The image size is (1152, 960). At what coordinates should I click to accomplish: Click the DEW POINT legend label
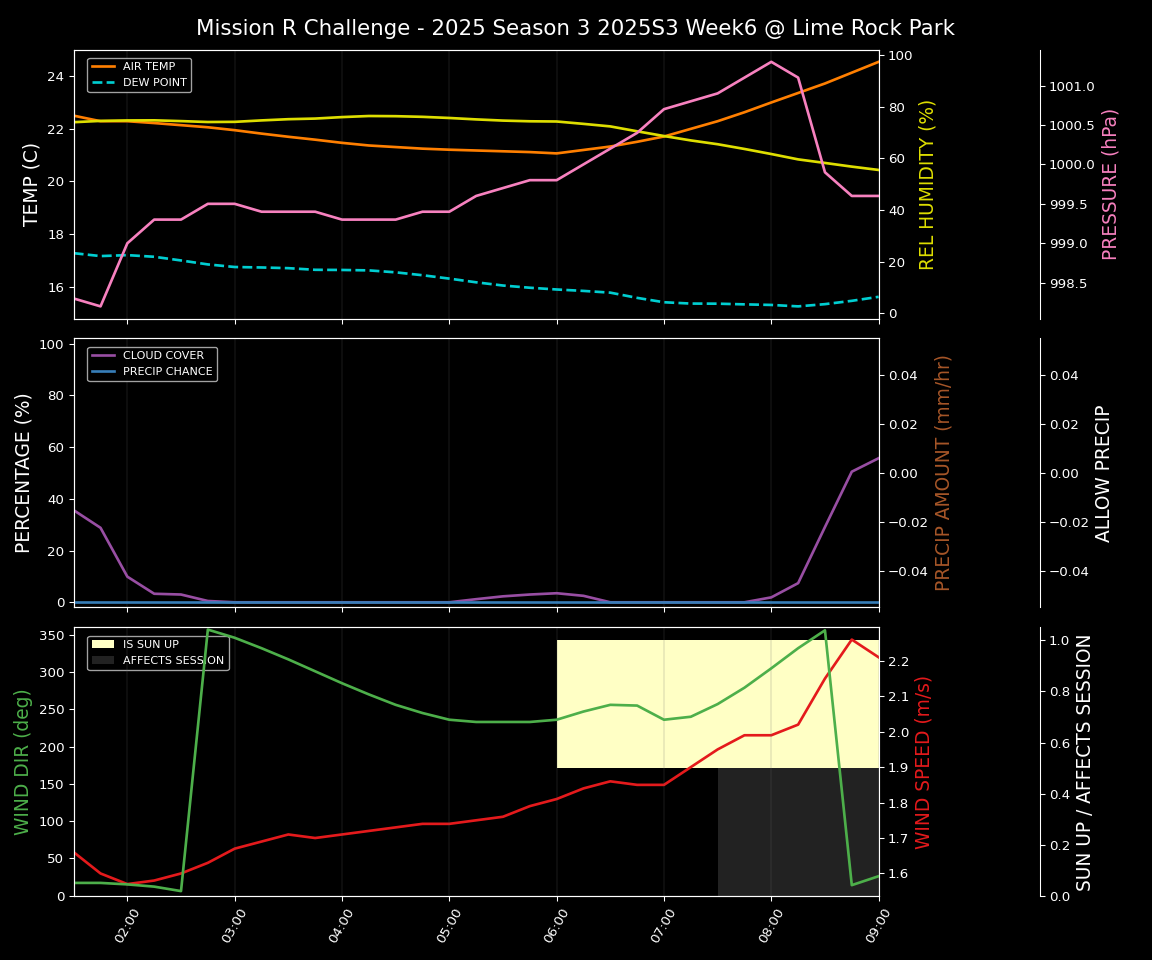click(x=155, y=82)
